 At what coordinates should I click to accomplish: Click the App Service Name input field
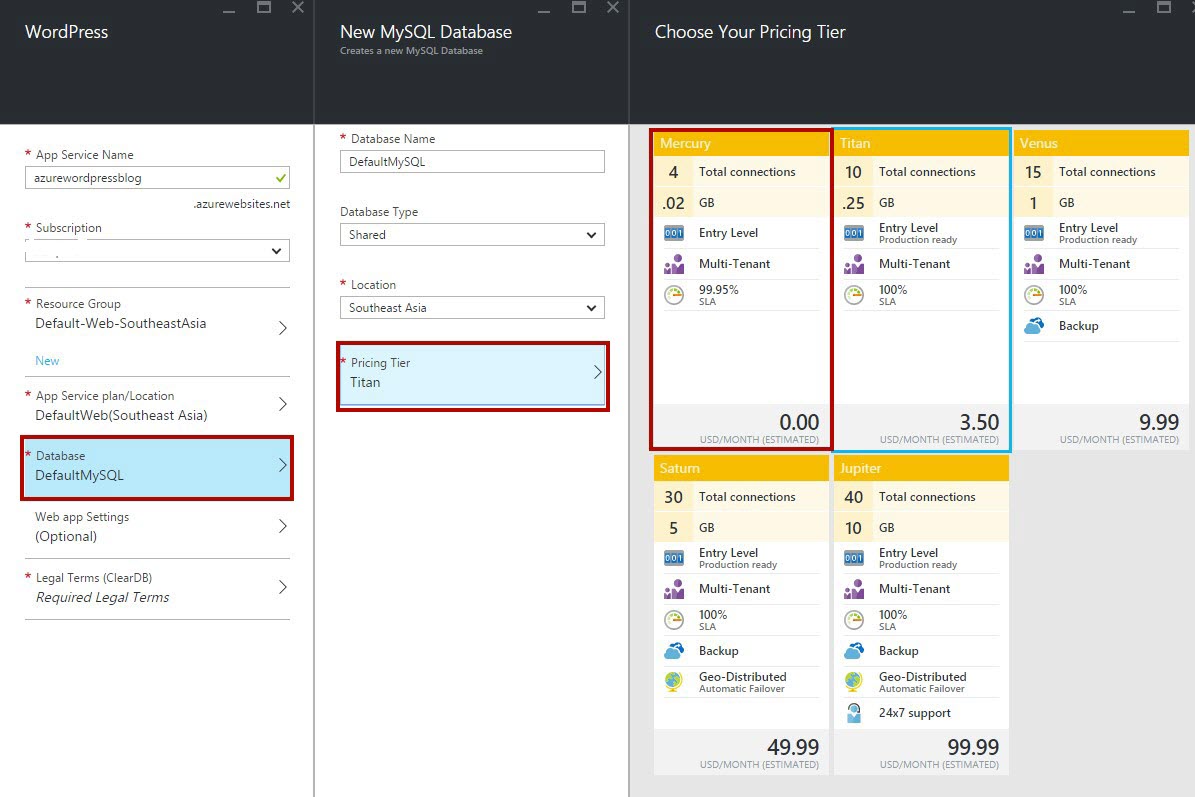click(157, 178)
